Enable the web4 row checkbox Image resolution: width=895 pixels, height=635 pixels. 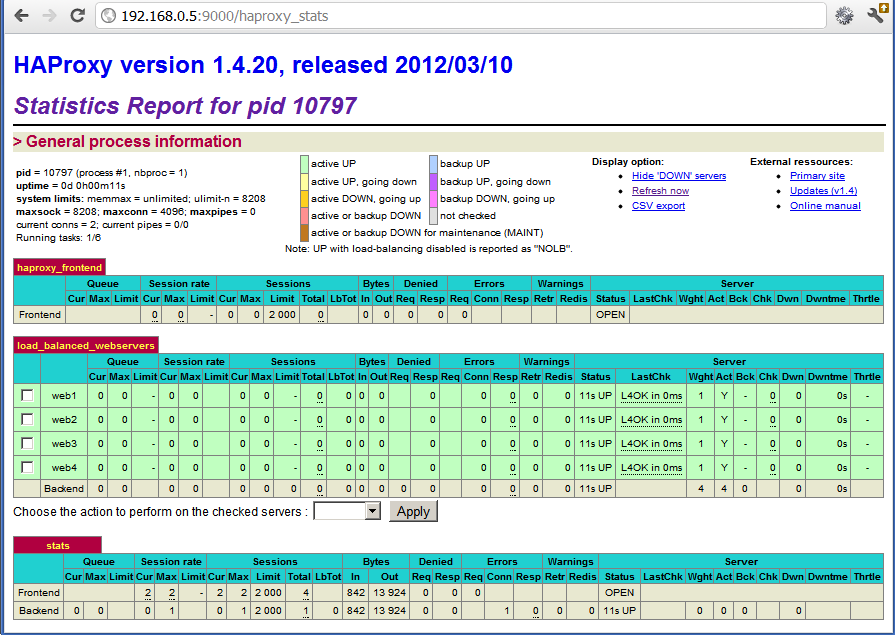(27, 467)
